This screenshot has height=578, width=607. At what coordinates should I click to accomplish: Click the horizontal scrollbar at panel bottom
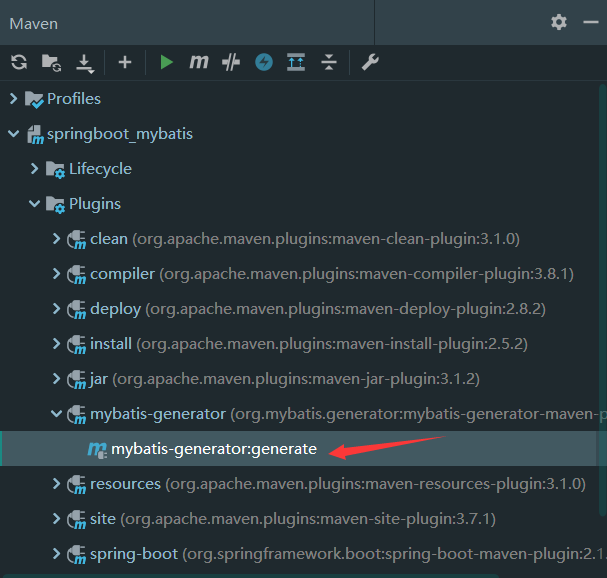tap(250, 576)
